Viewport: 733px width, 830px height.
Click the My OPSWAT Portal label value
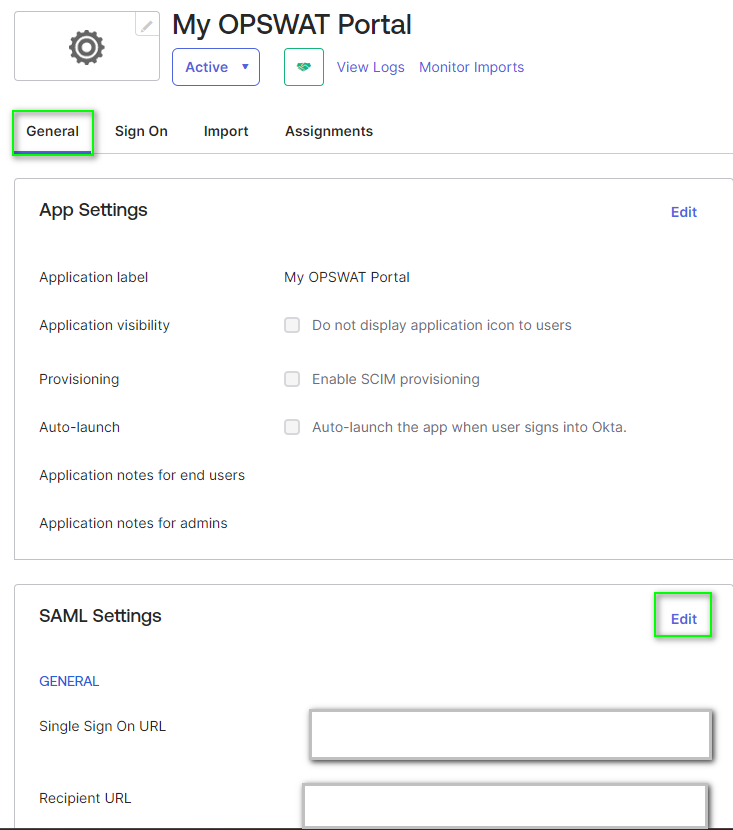(x=347, y=277)
